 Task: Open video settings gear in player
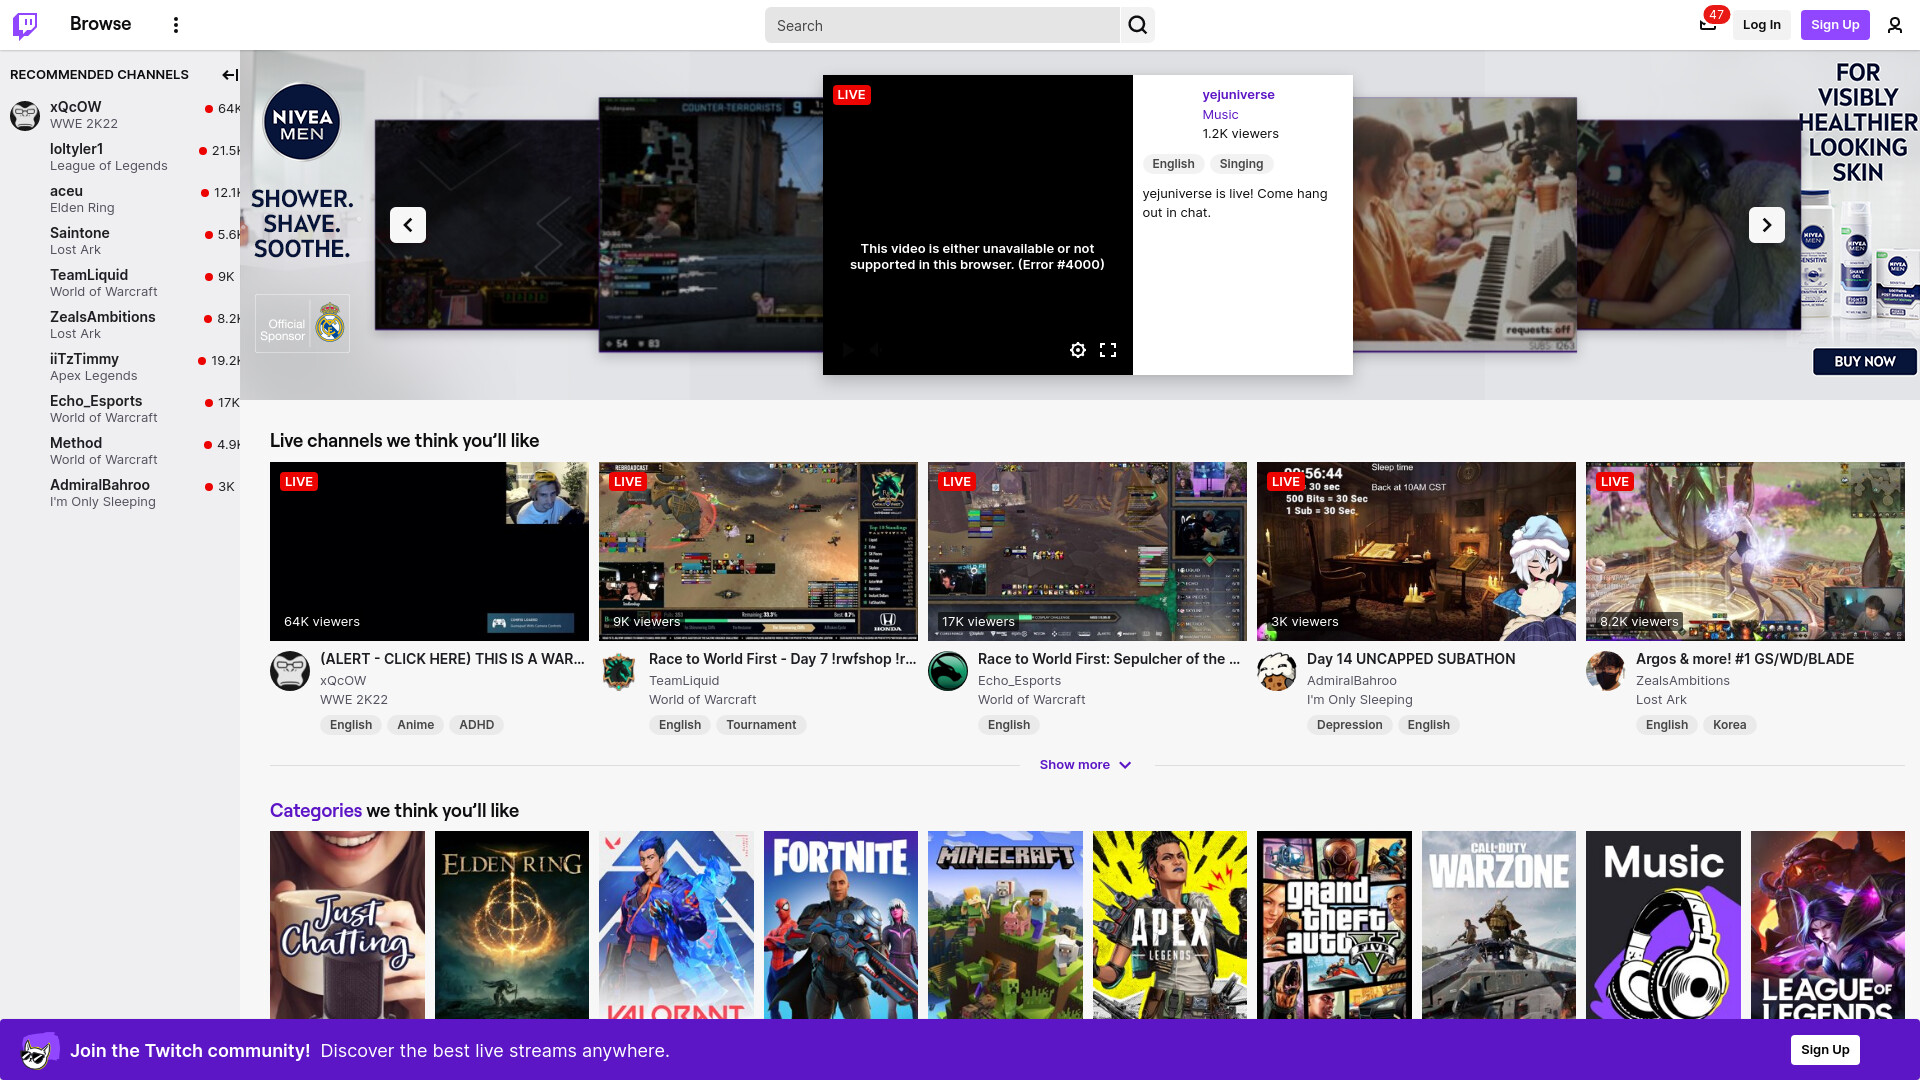tap(1078, 350)
